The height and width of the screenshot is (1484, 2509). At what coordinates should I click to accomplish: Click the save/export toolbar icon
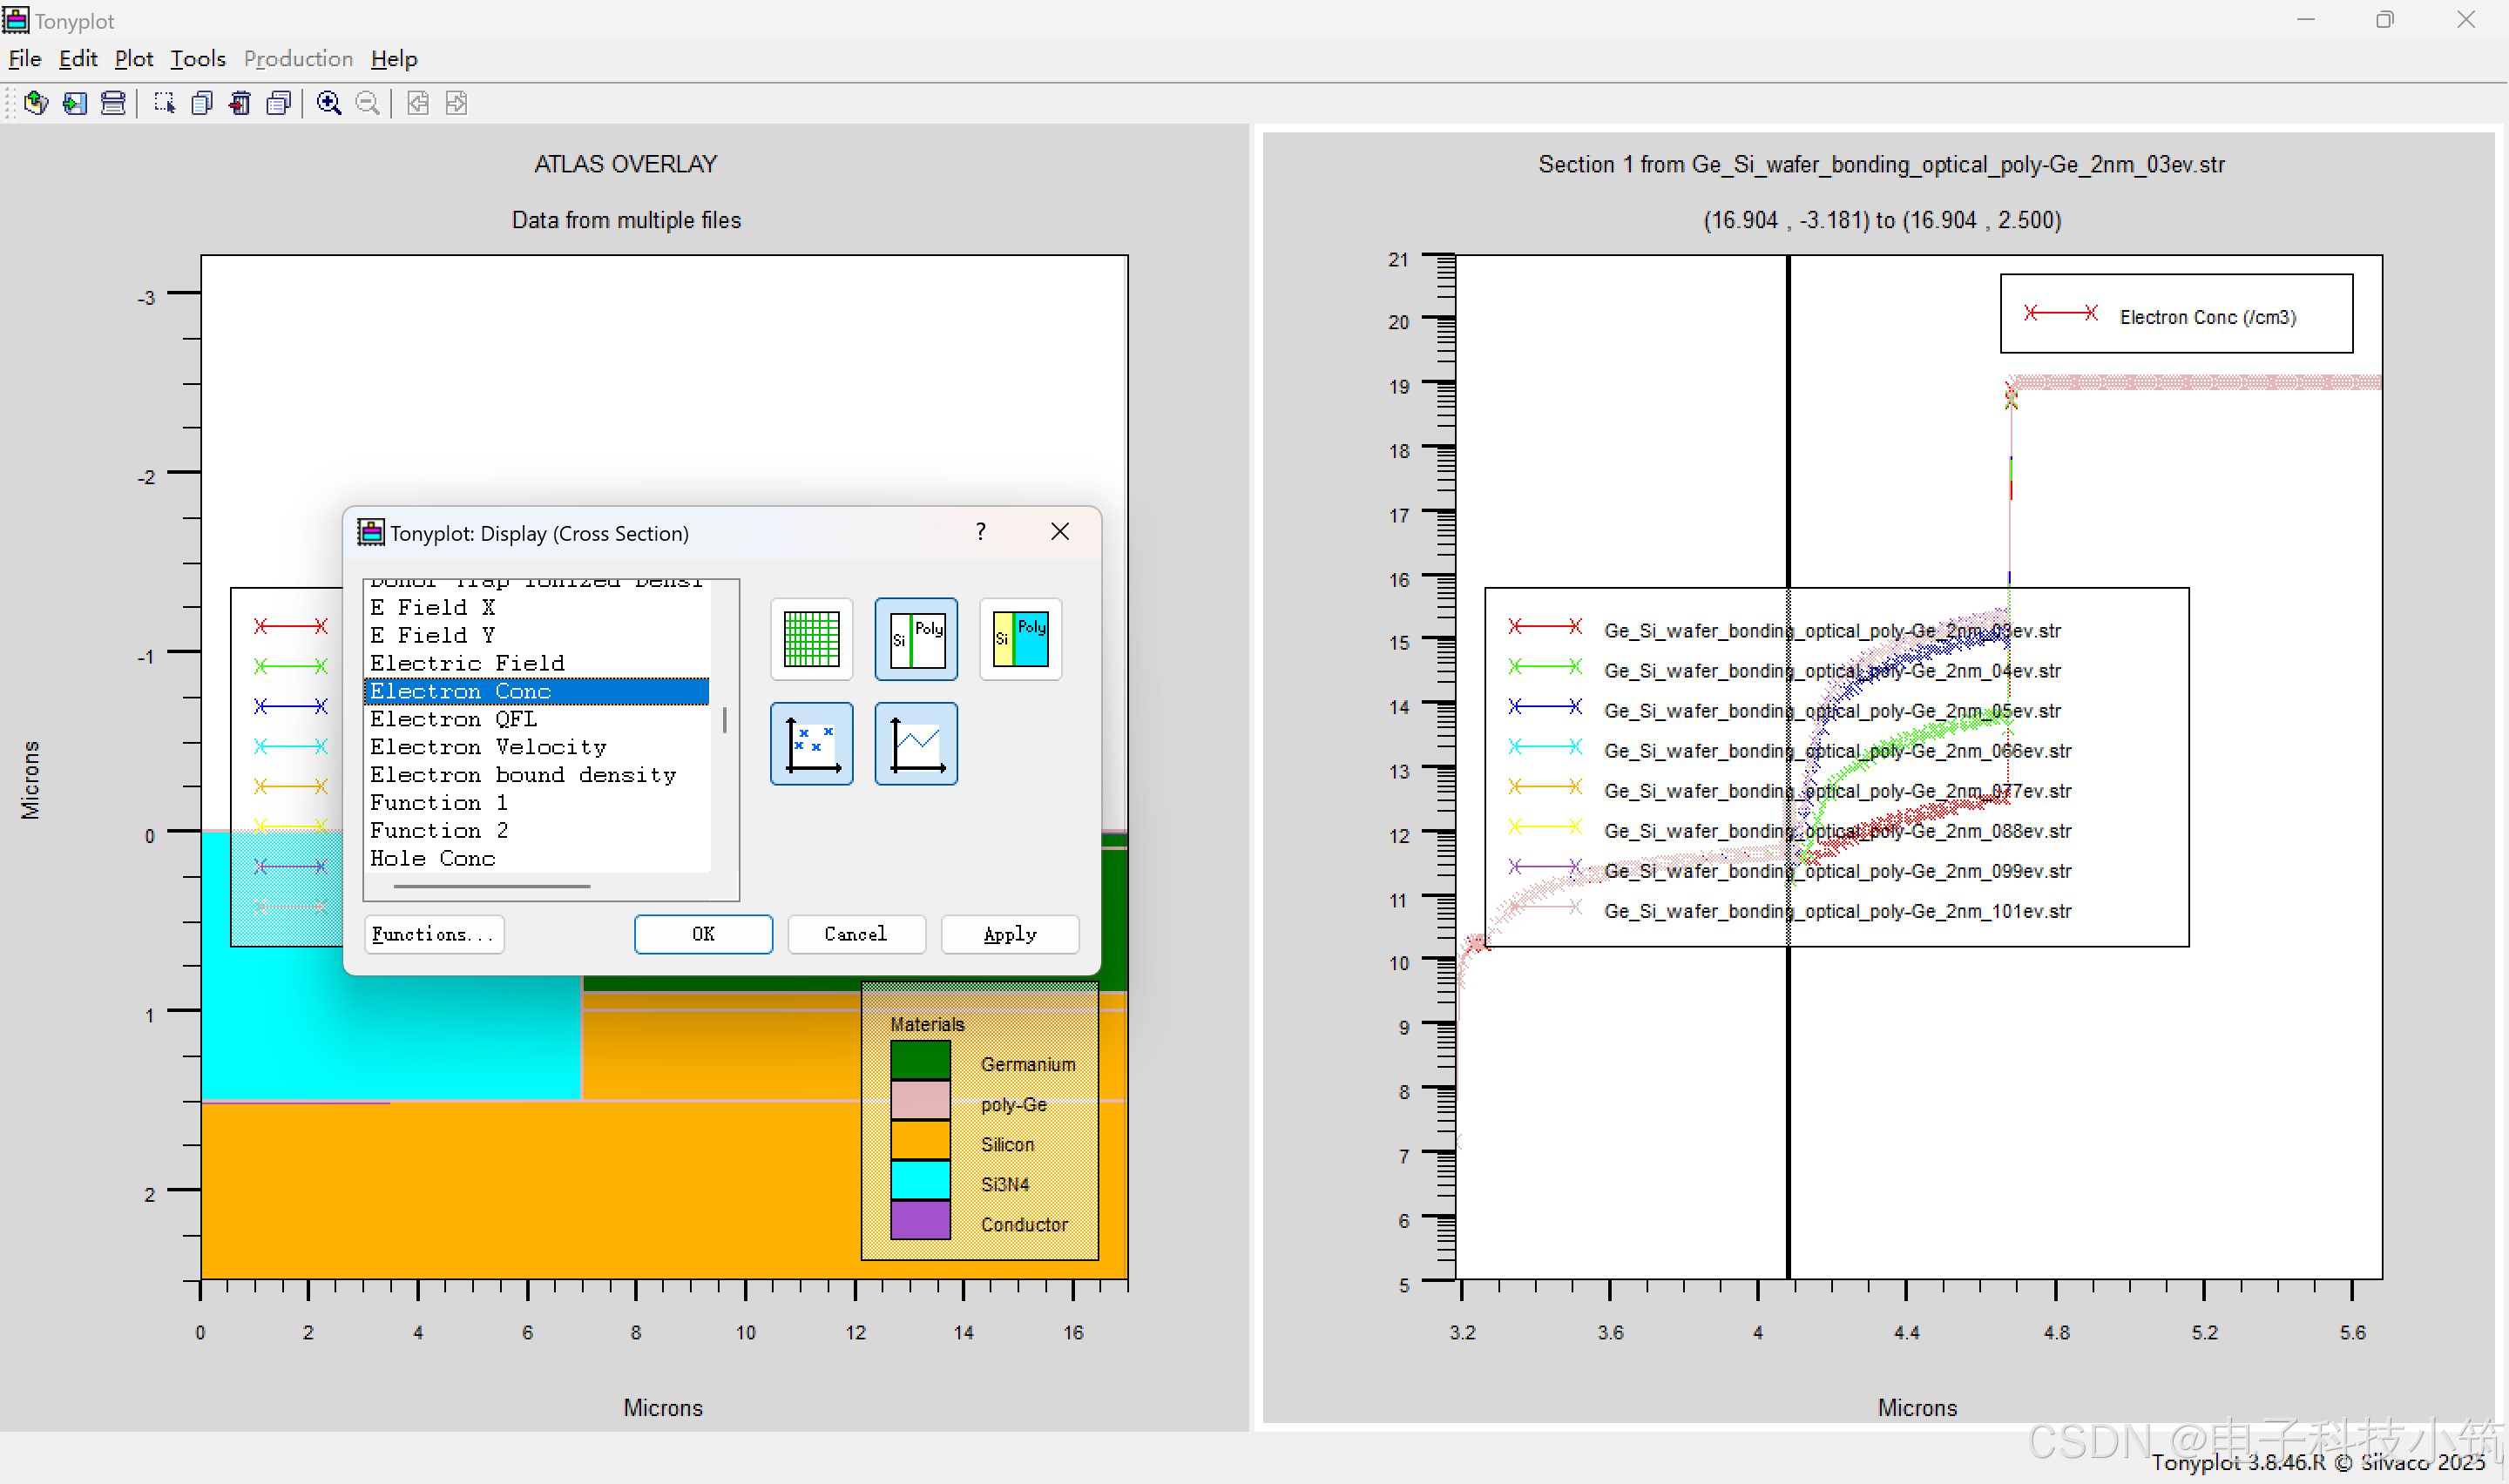75,103
